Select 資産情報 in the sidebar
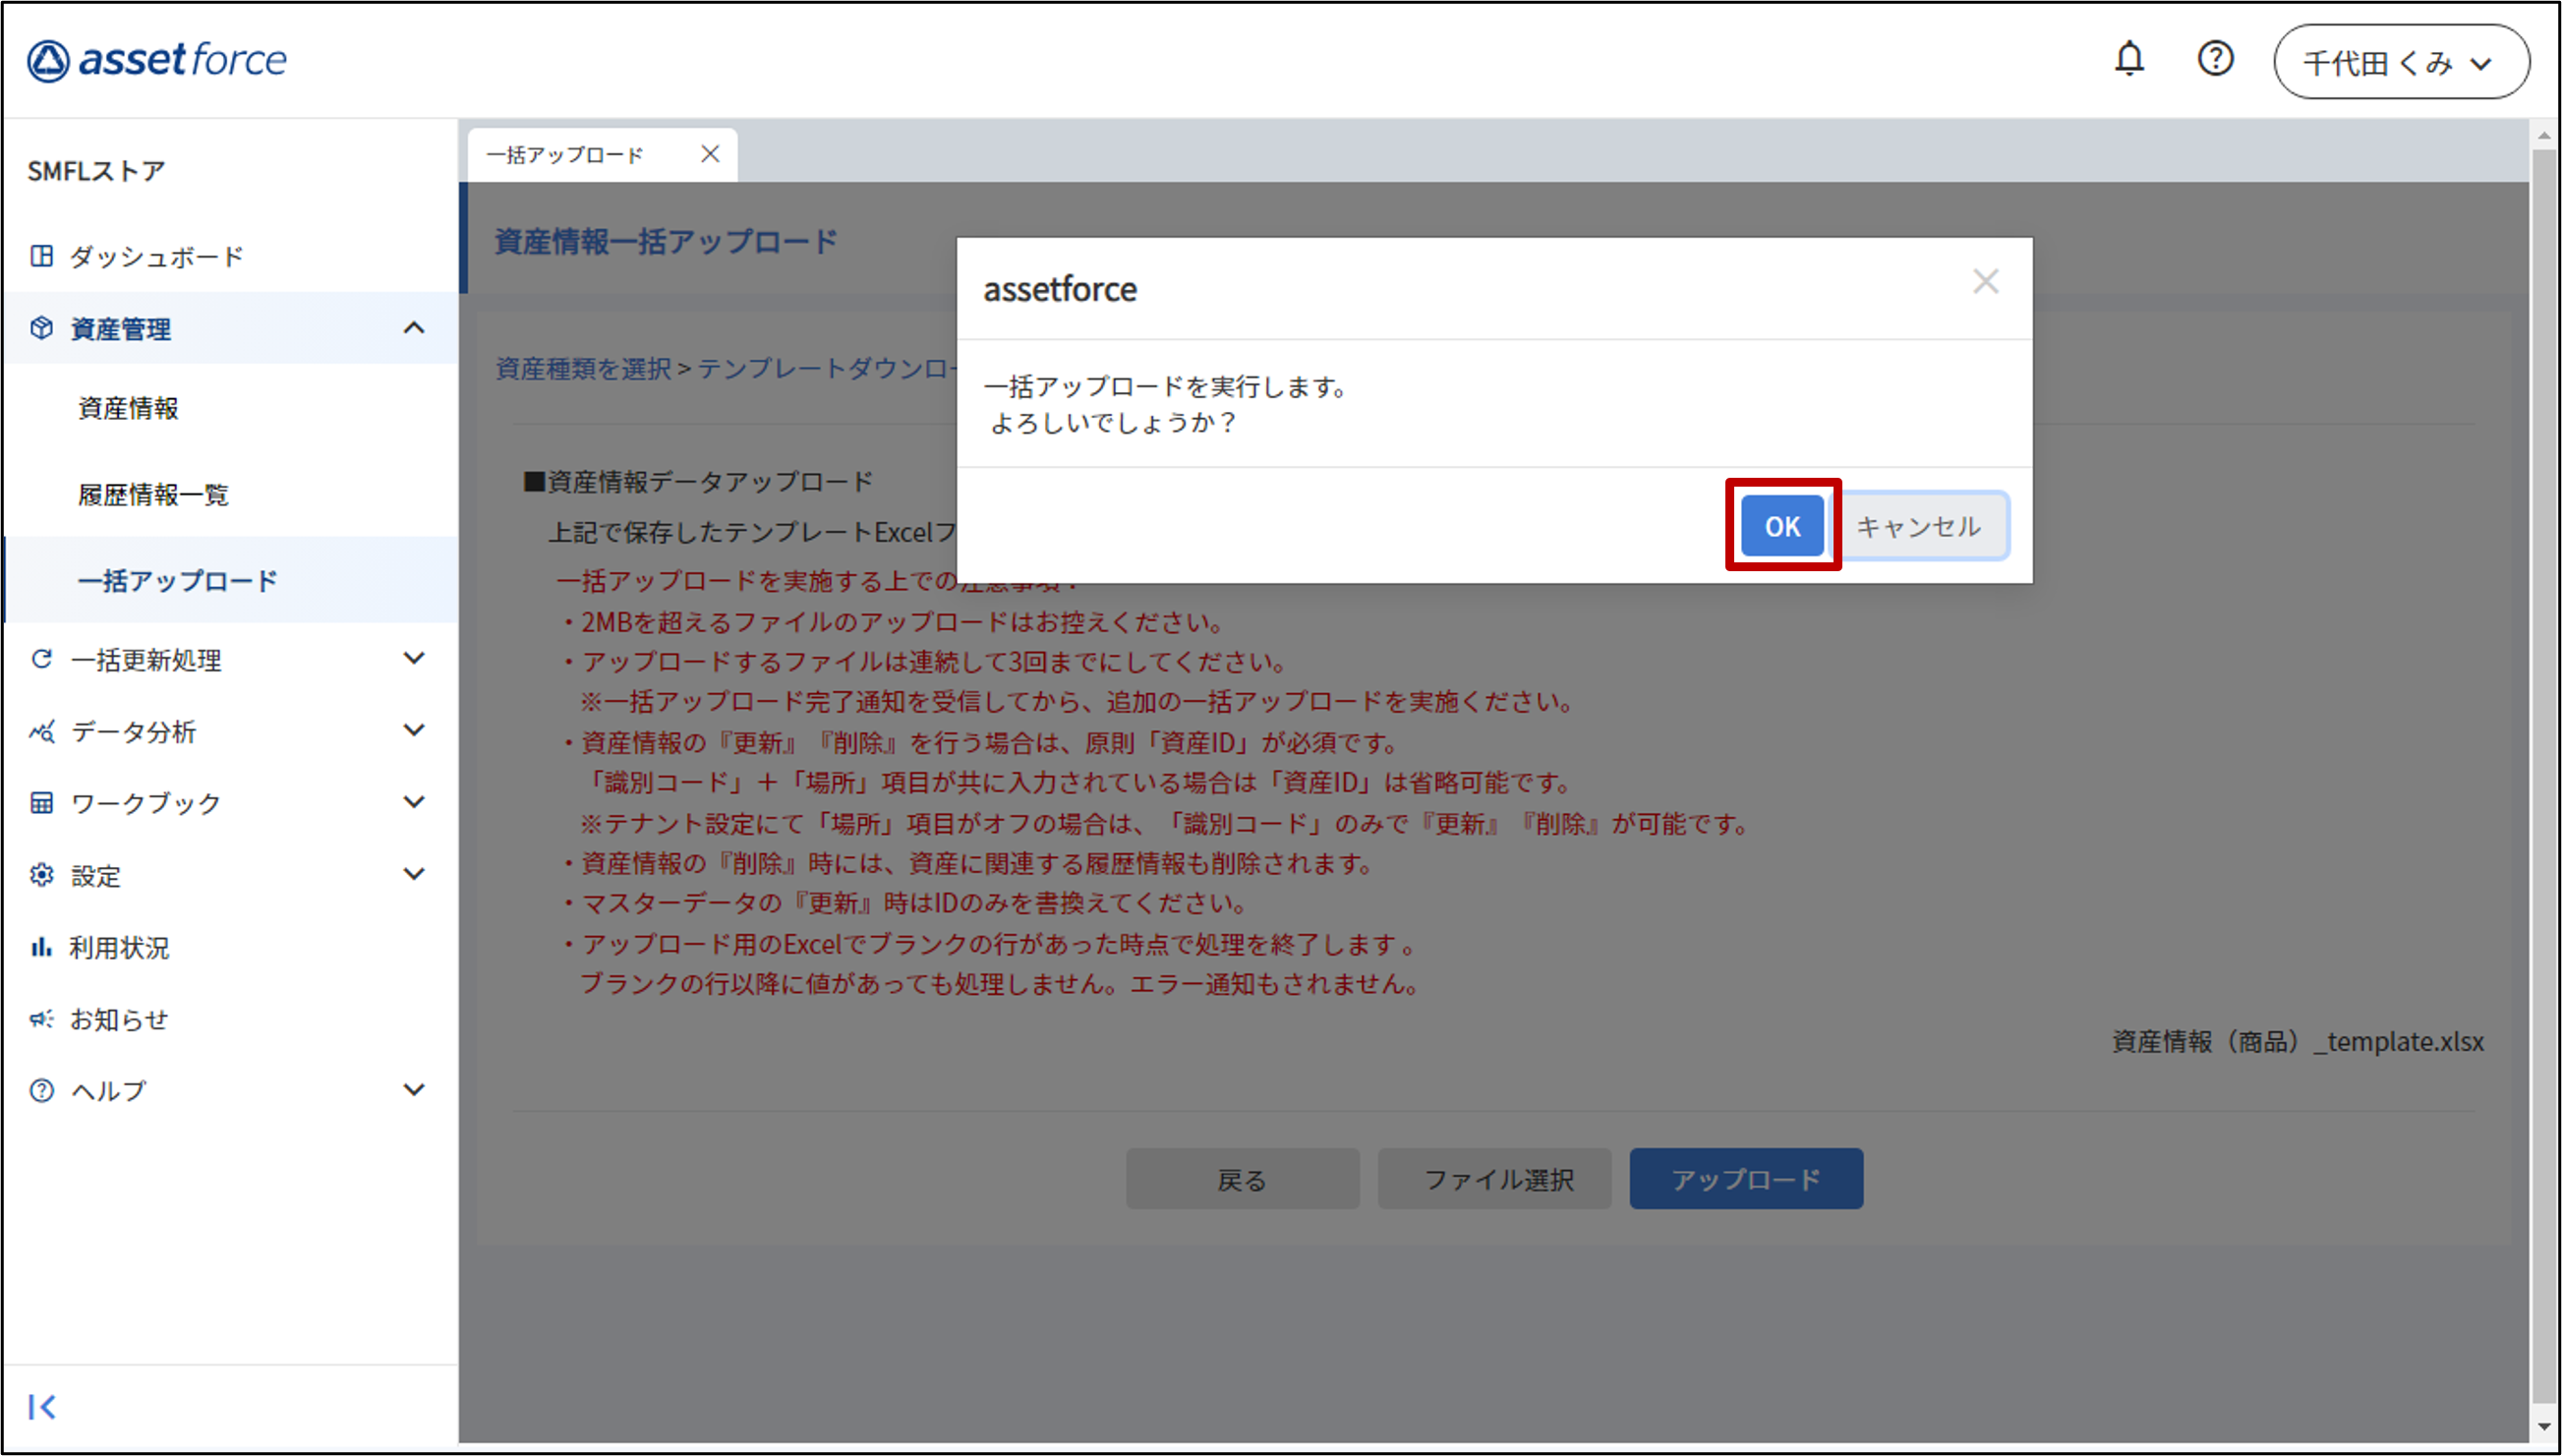The height and width of the screenshot is (1456, 2562). (128, 408)
